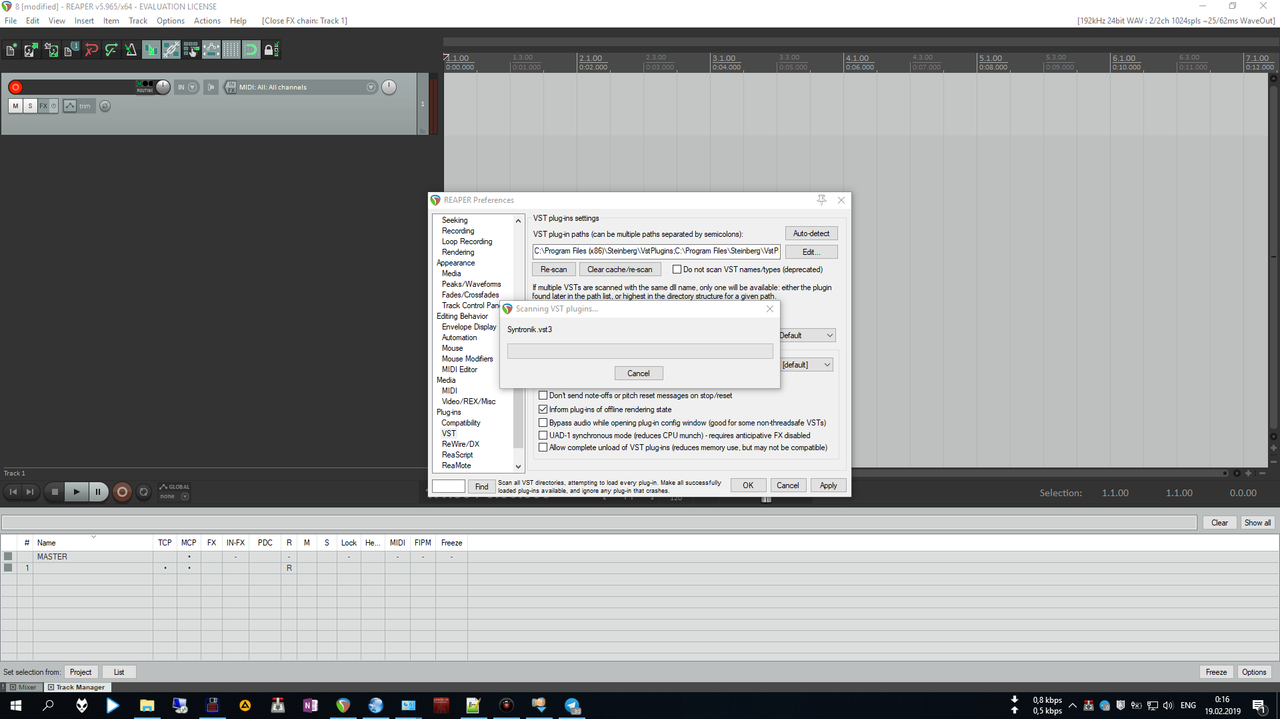Toggle track 1 phase invert button
The image size is (1280, 719).
pyautogui.click(x=105, y=106)
